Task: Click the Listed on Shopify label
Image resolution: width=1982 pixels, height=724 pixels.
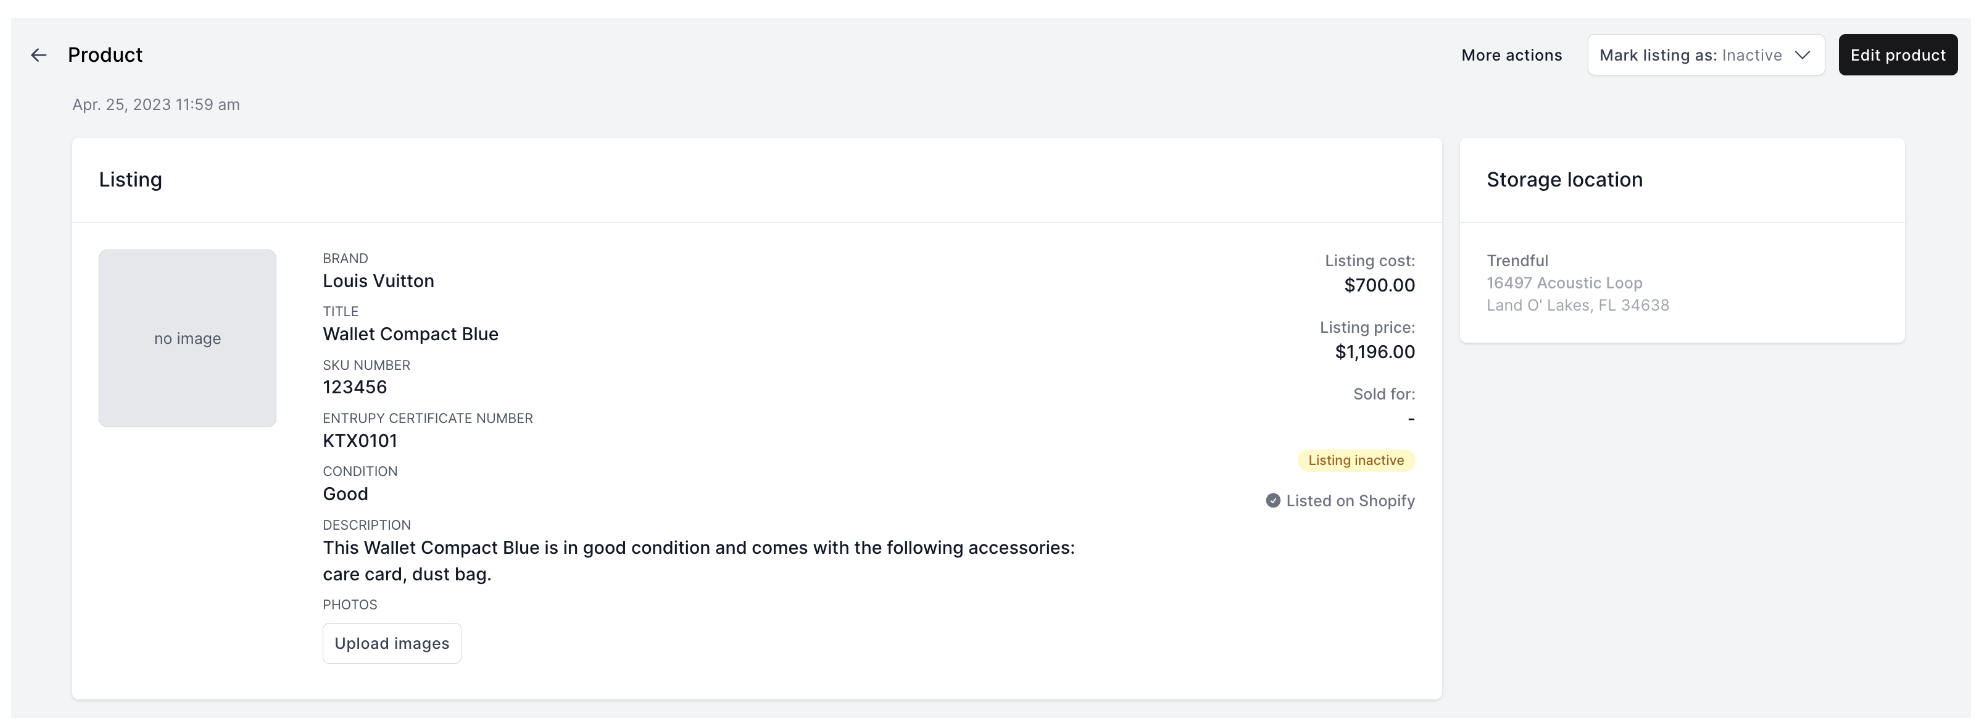Action: pos(1350,501)
